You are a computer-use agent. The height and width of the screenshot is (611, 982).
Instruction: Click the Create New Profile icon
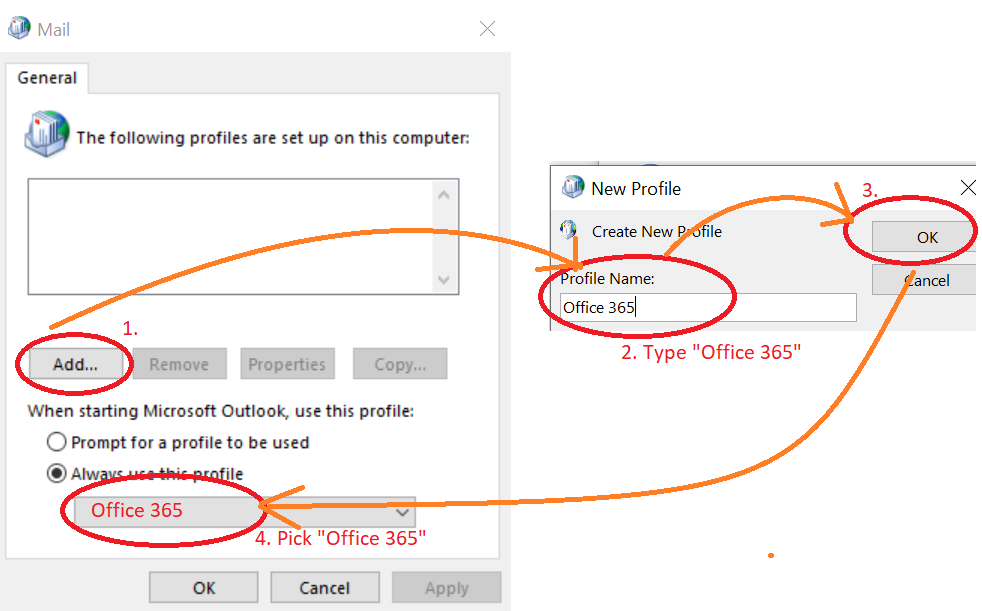pyautogui.click(x=568, y=230)
